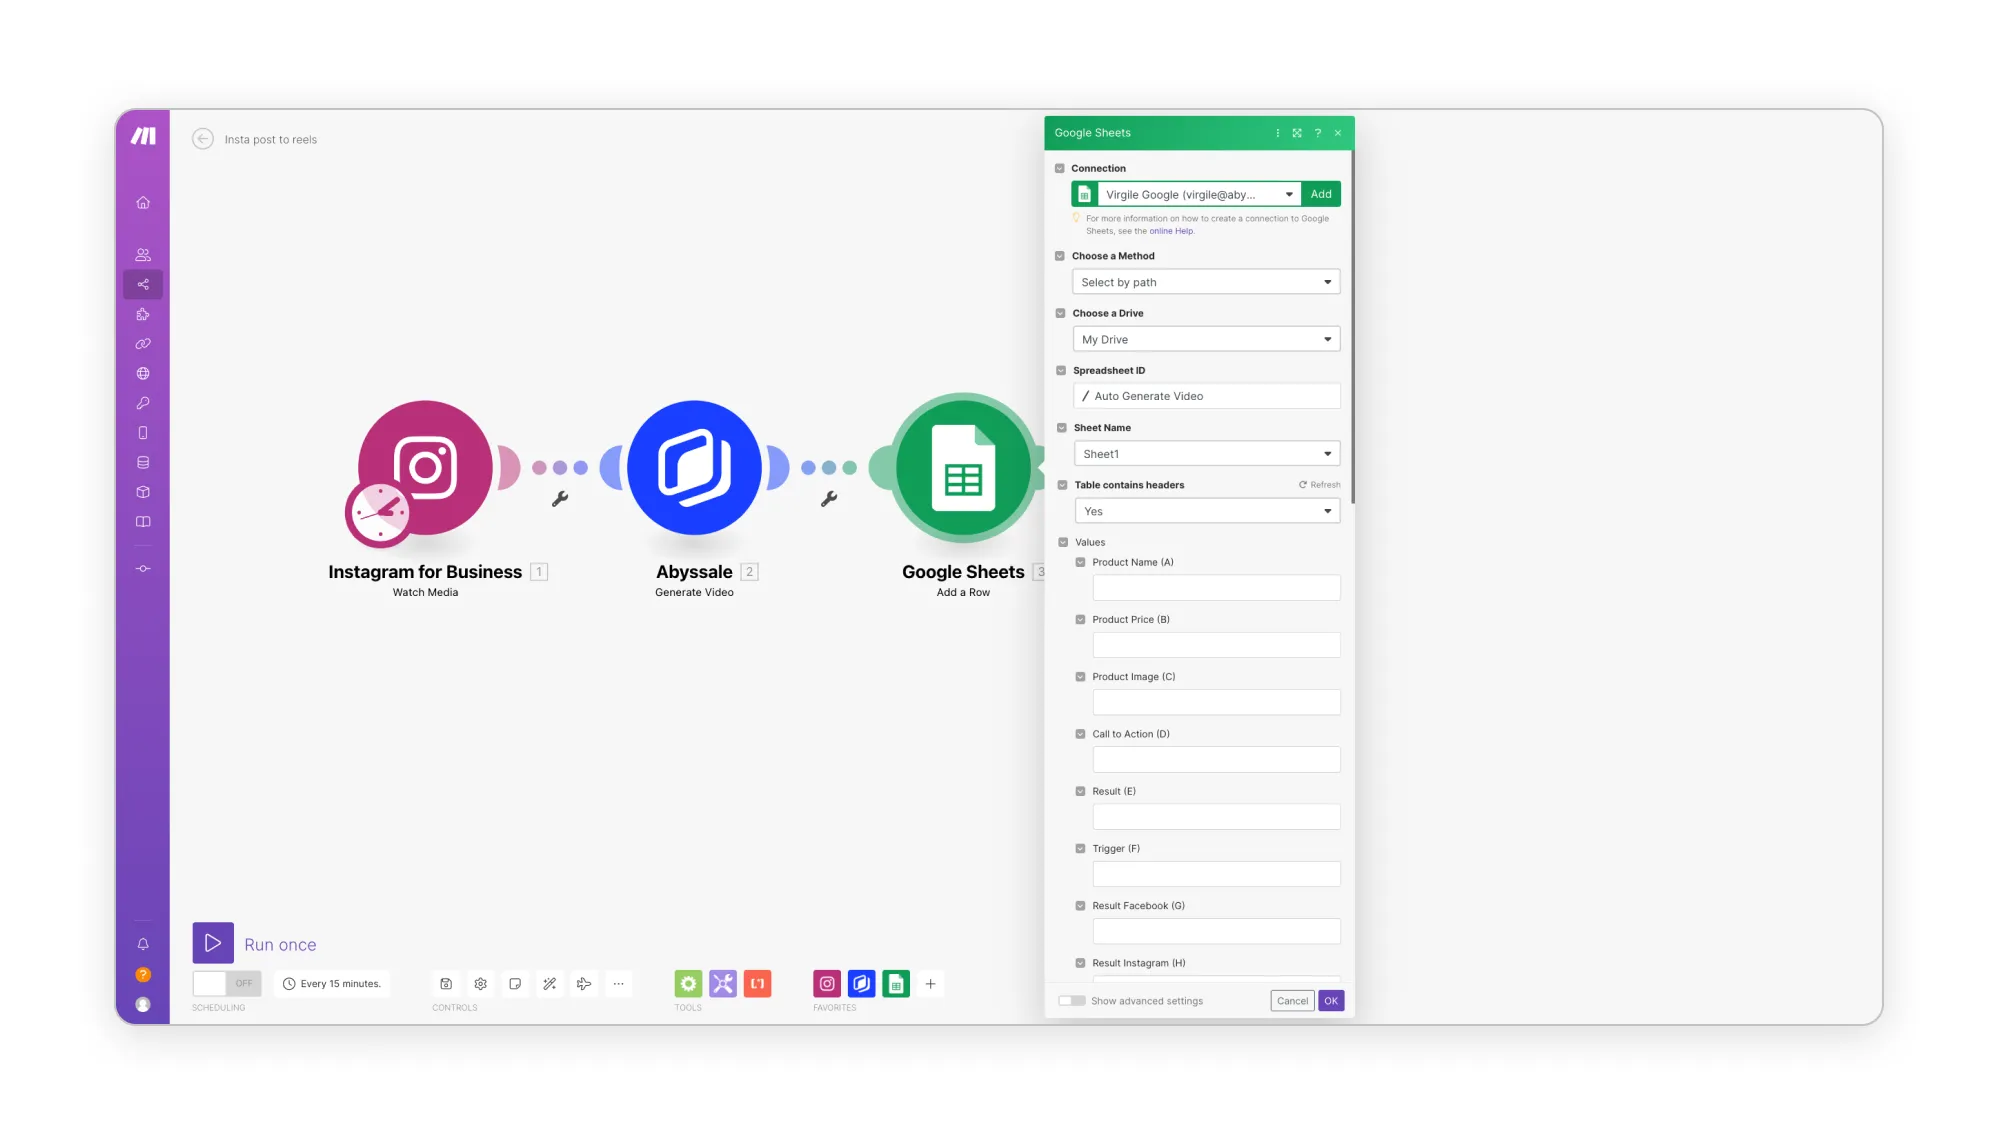Image resolution: width=2000 pixels, height=1134 pixels.
Task: Open the Connections link icon in sidebar
Action: [143, 344]
